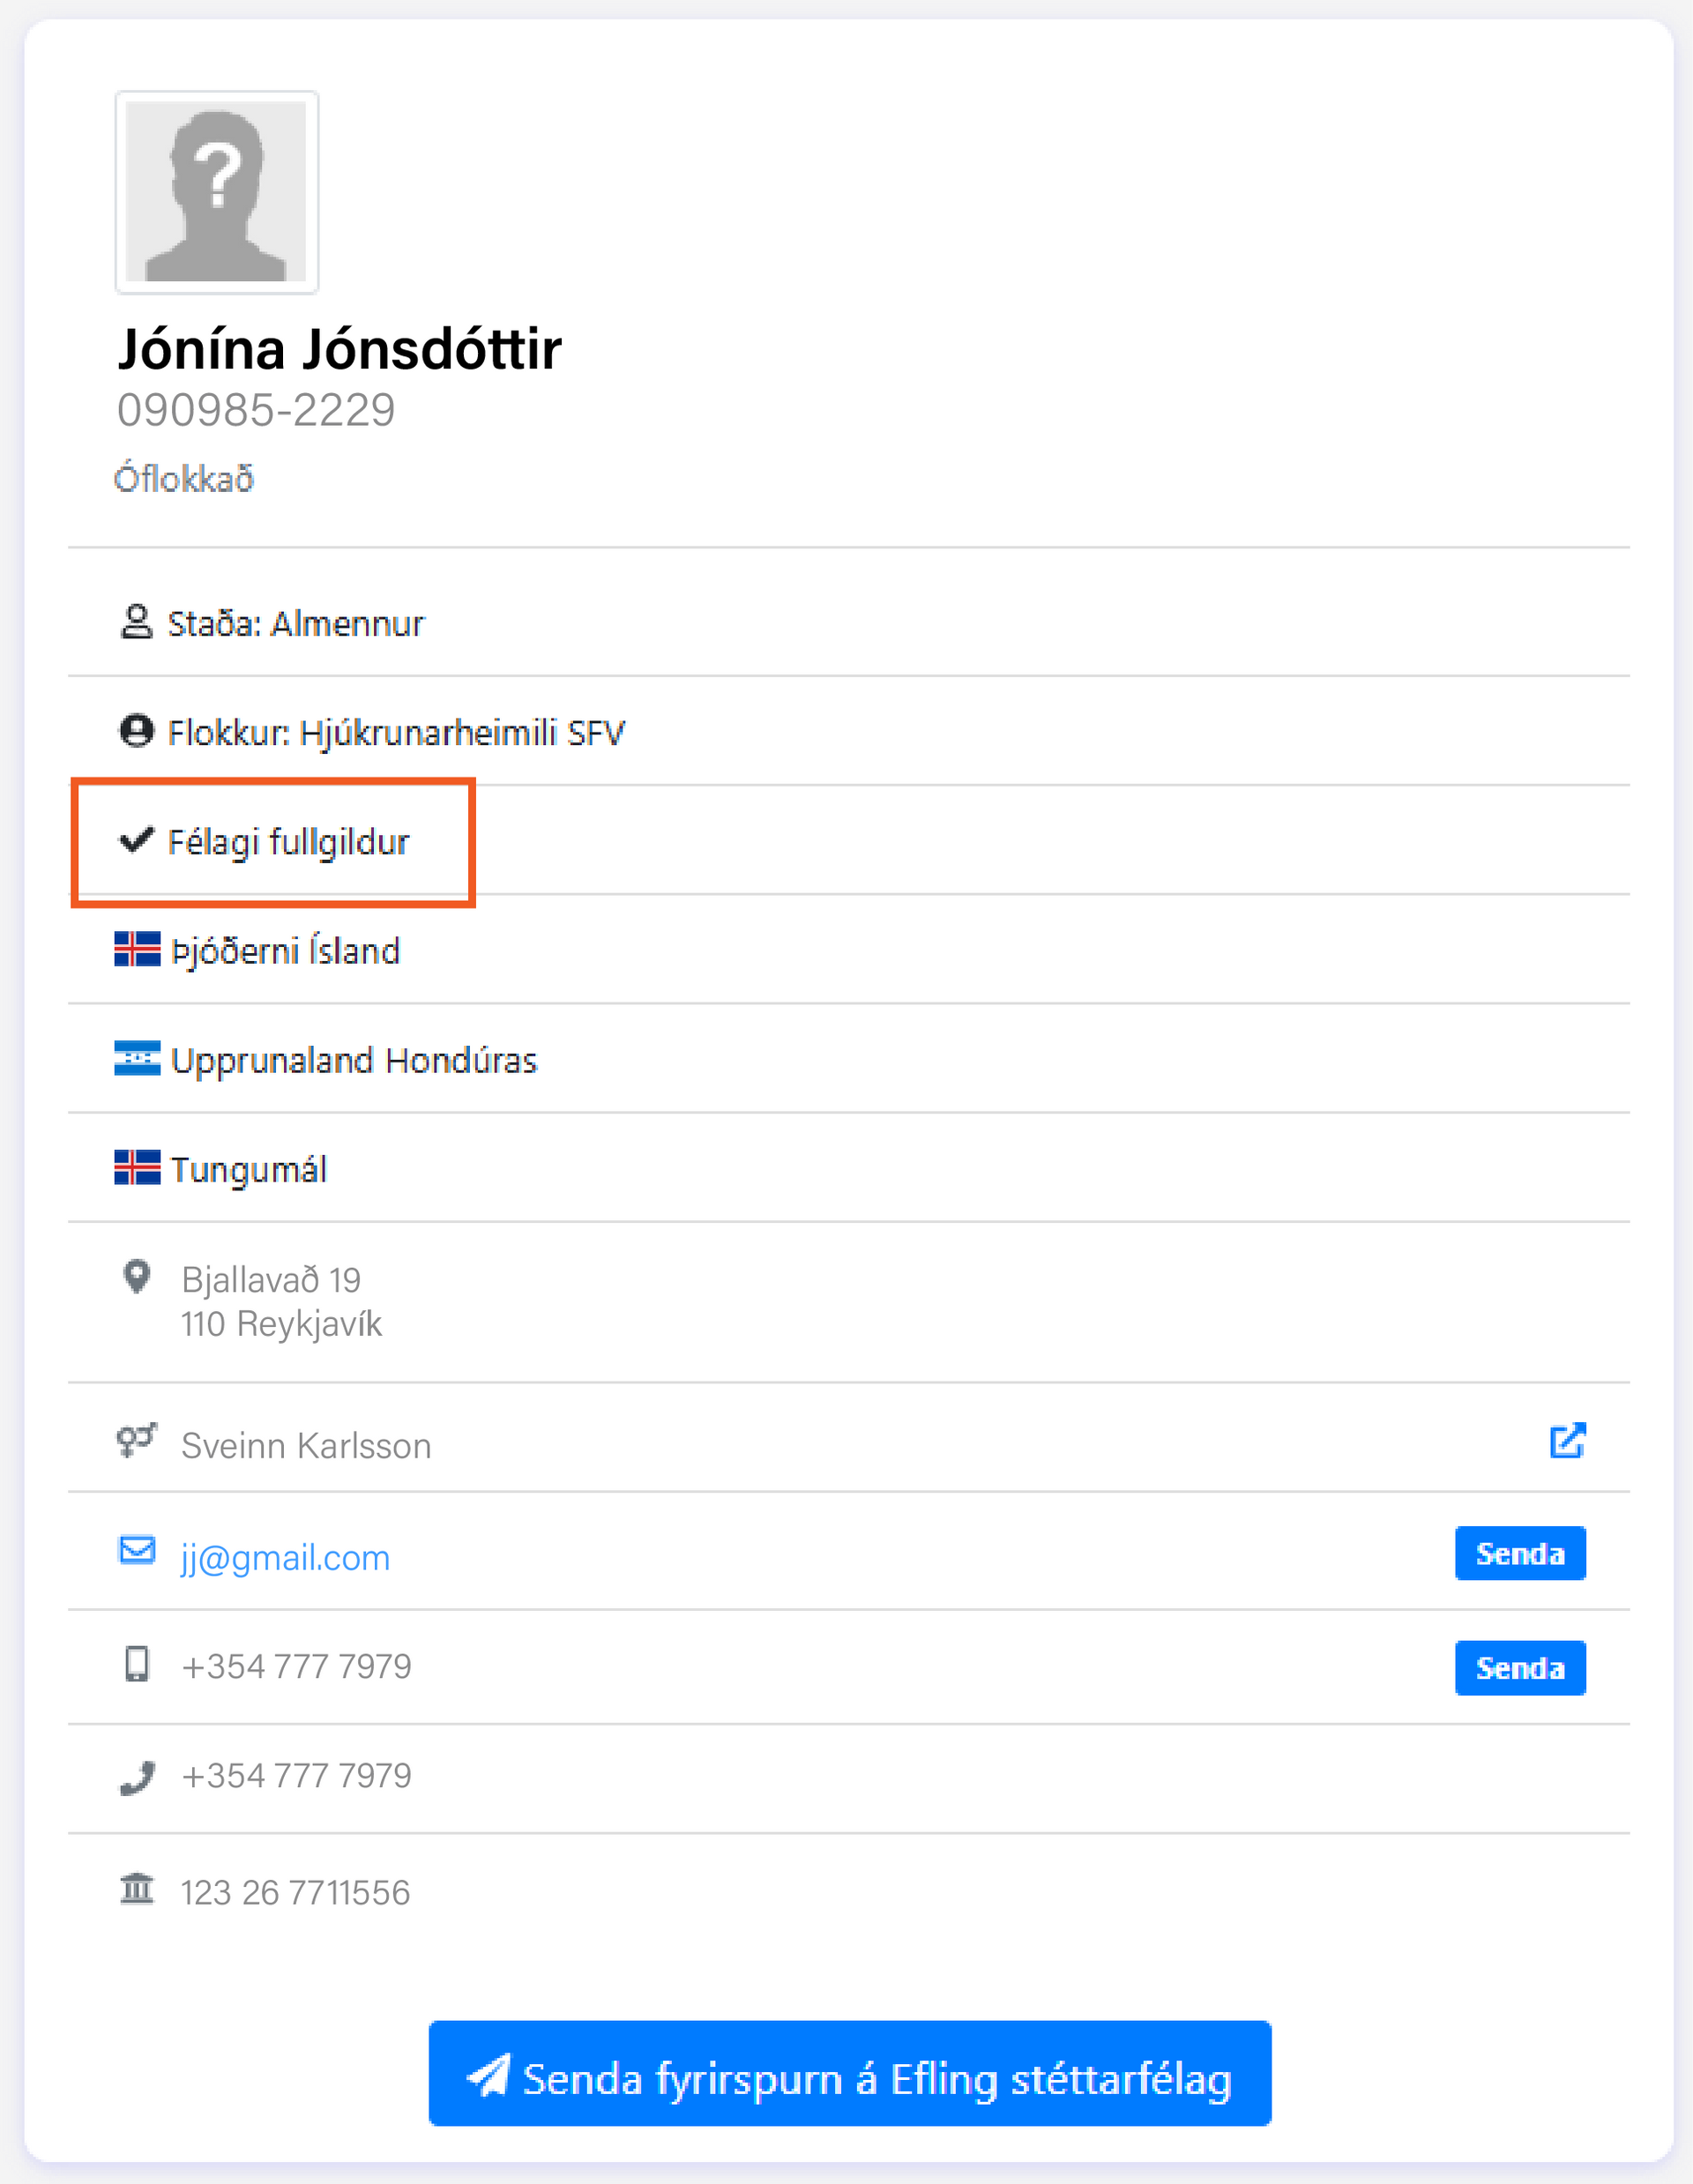Click the Iceland flag beside Tungumál
Image resolution: width=1693 pixels, height=2184 pixels.
pos(137,1167)
